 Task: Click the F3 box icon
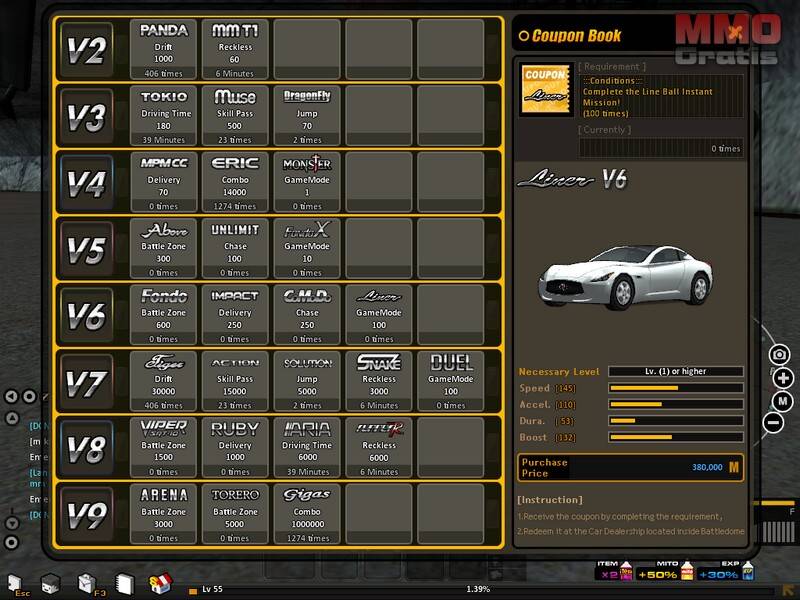[87, 583]
